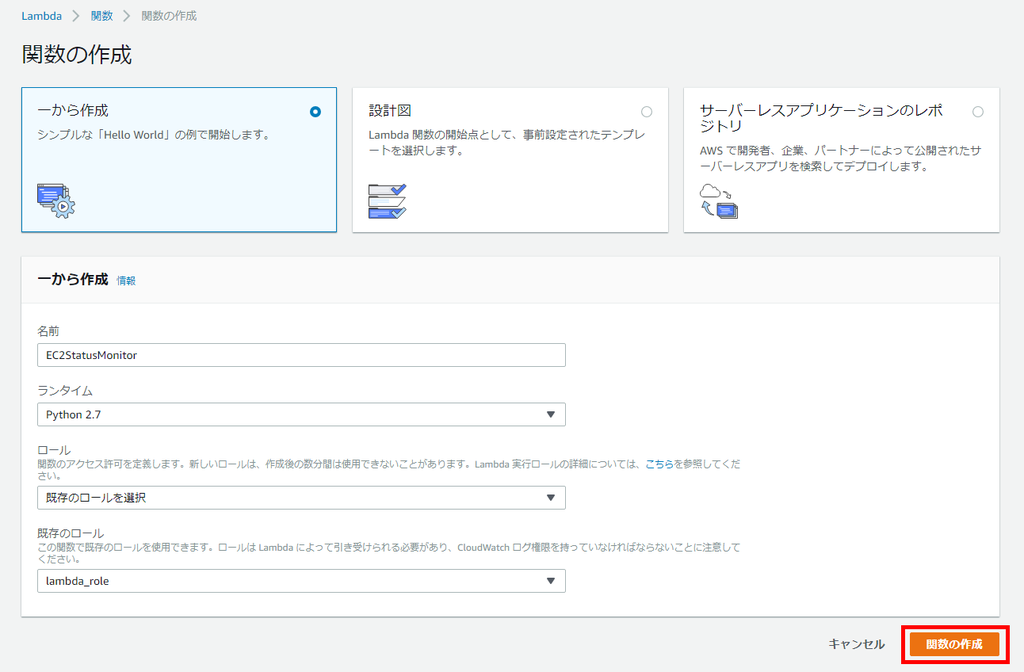
Task: Click the orange 関数の作成 button
Action: [954, 645]
